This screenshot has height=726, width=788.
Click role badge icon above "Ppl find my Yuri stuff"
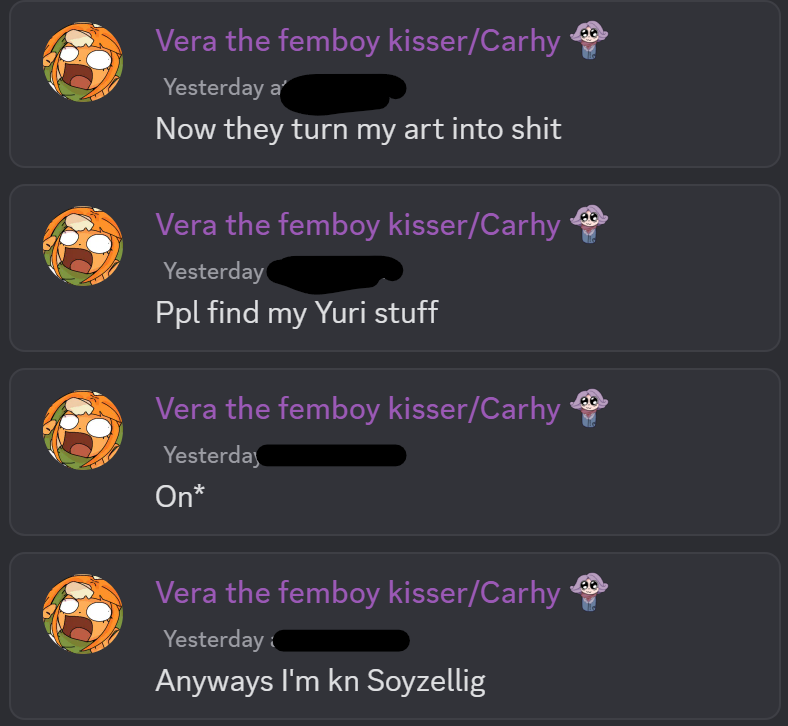coord(589,226)
